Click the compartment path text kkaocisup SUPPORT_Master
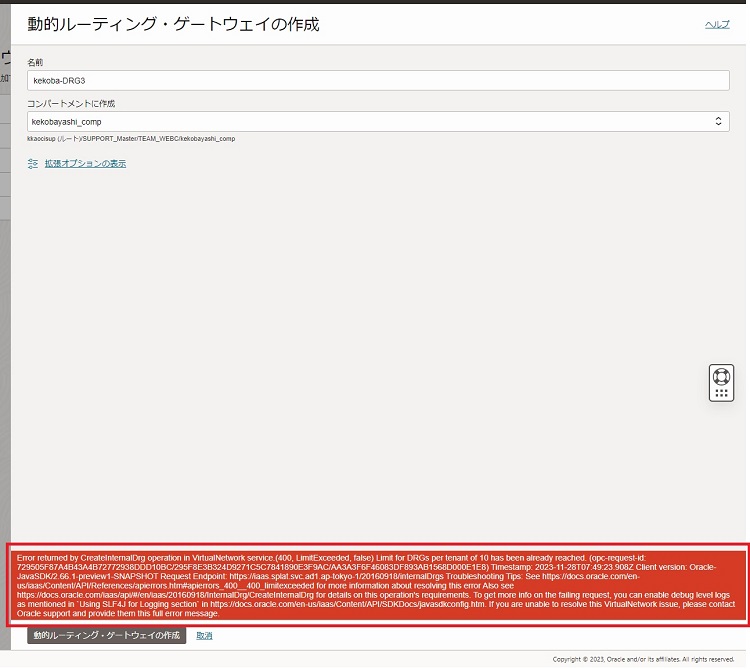The width and height of the screenshot is (750, 669). [x=131, y=139]
